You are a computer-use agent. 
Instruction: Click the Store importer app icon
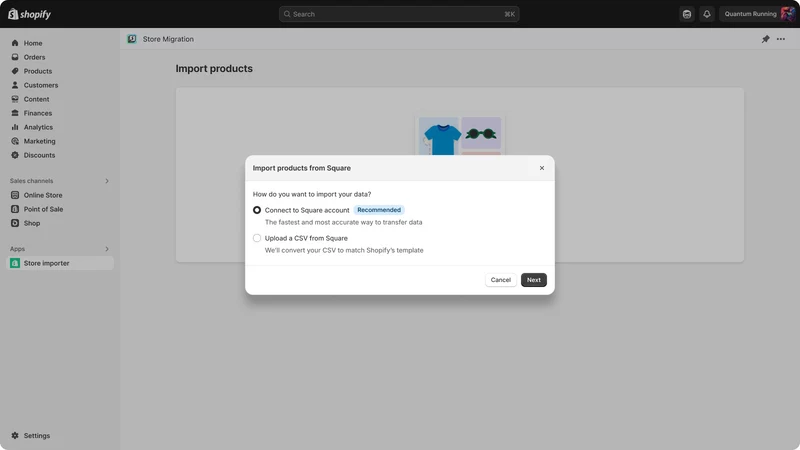point(15,263)
